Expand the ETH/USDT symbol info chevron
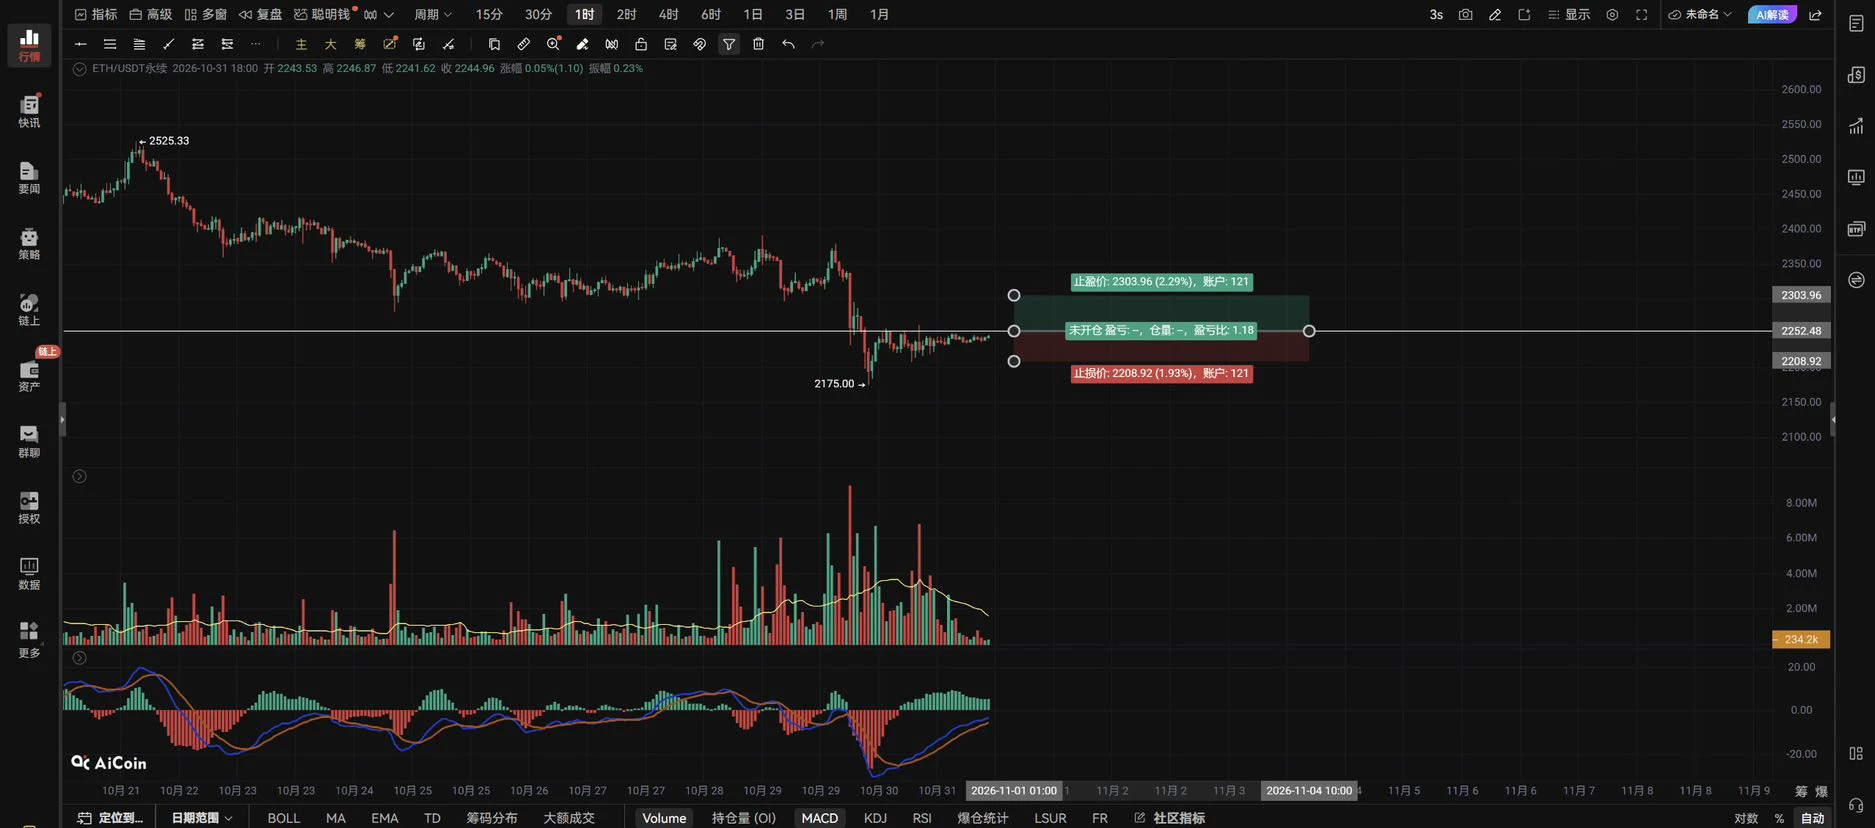The height and width of the screenshot is (828, 1875). point(80,69)
